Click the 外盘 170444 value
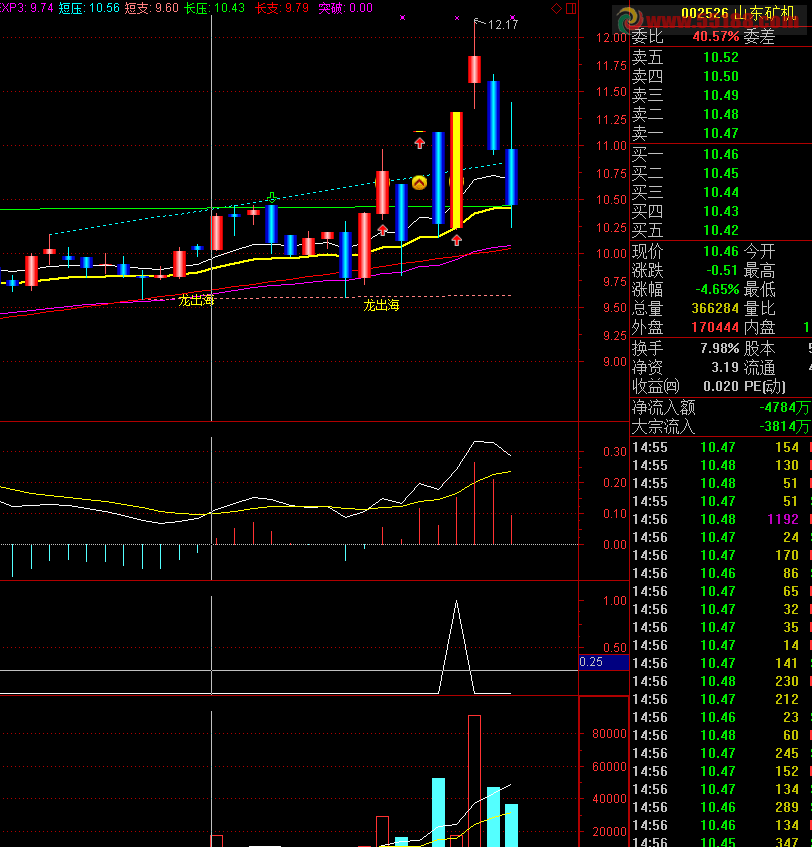Viewport: 812px width, 847px height. [x=715, y=327]
